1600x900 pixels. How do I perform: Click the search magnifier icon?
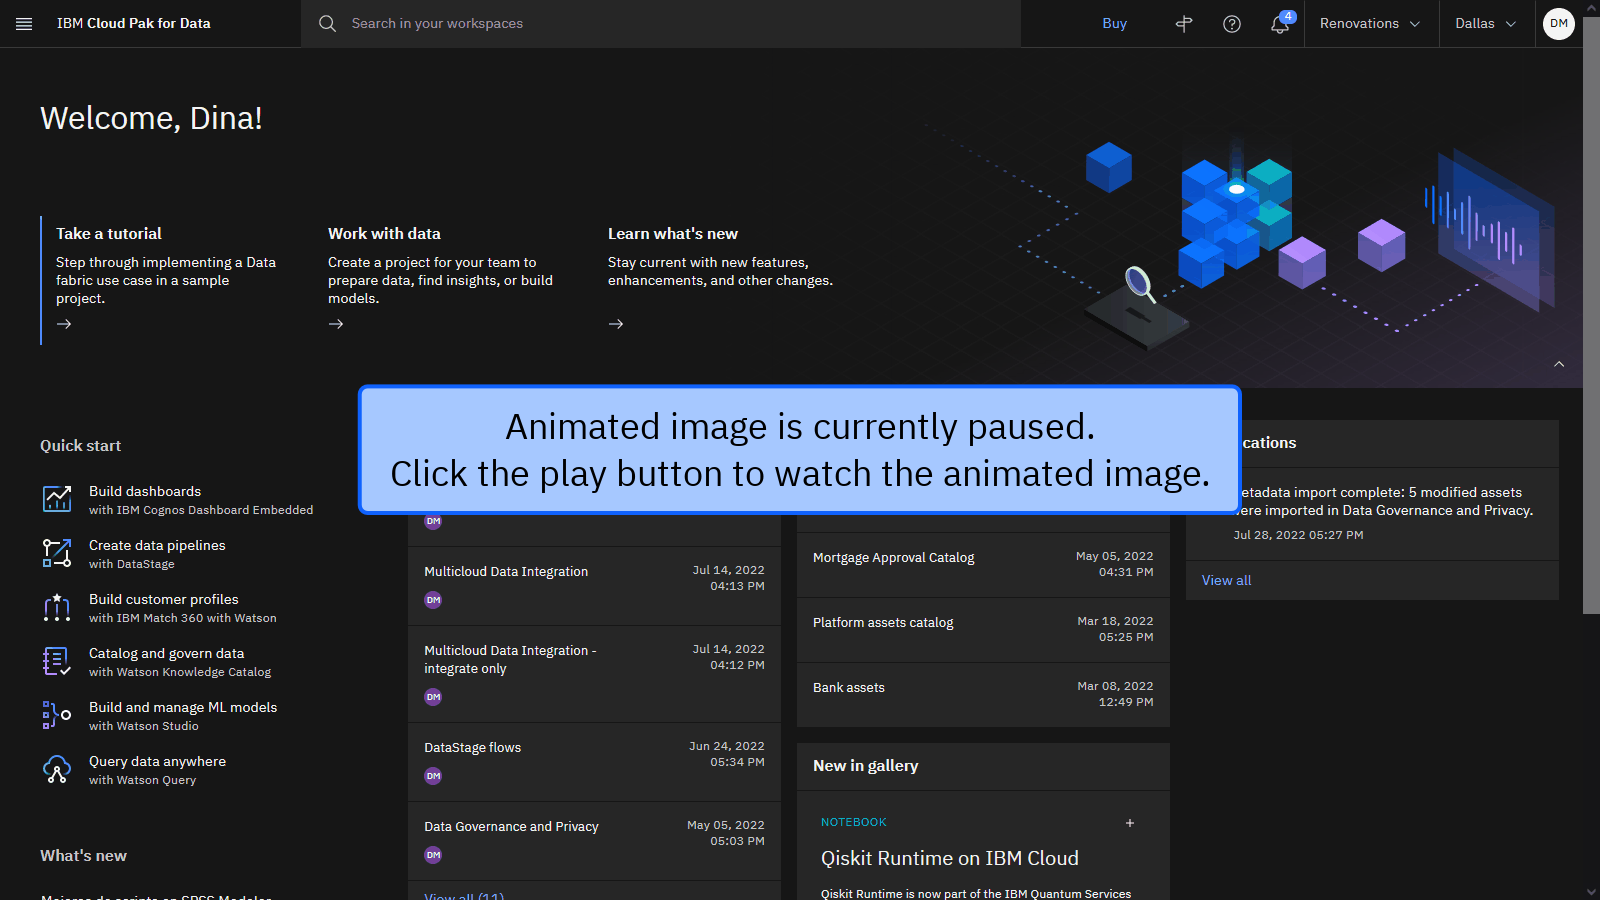coord(327,24)
